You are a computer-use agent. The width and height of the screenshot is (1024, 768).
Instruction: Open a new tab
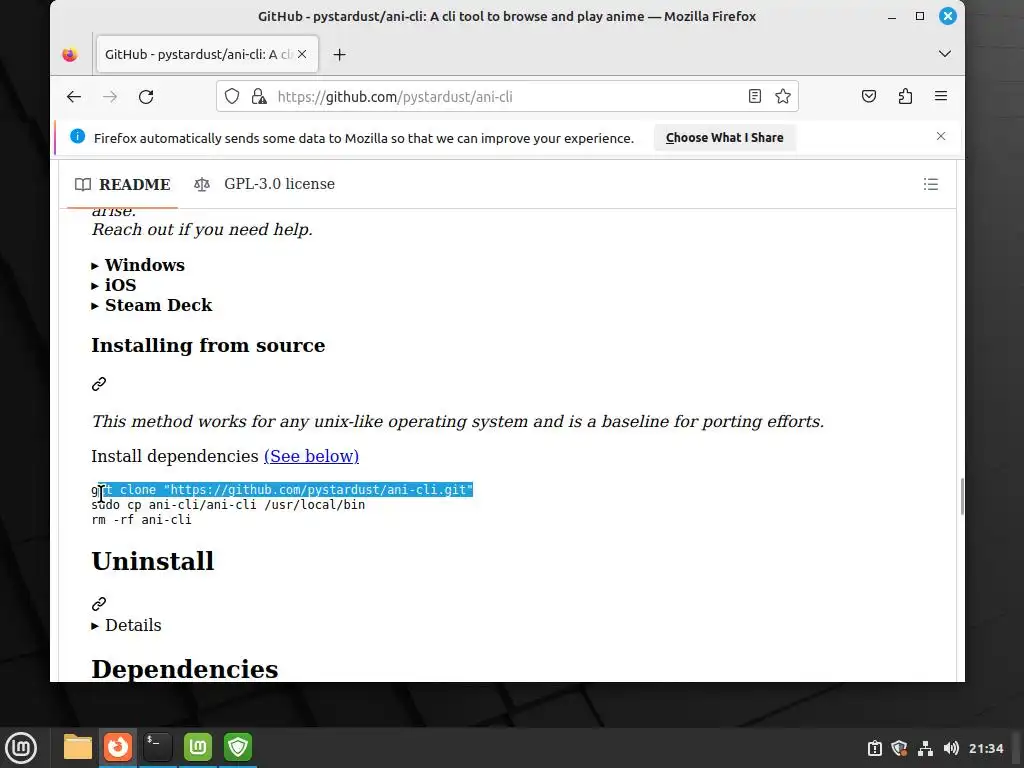[x=340, y=55]
